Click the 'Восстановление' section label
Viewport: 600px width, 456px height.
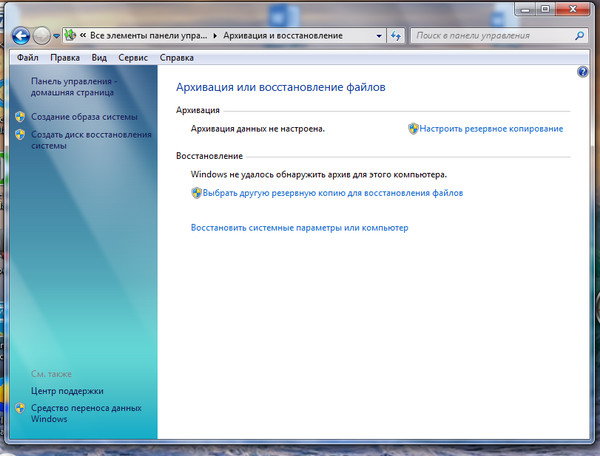coord(209,156)
